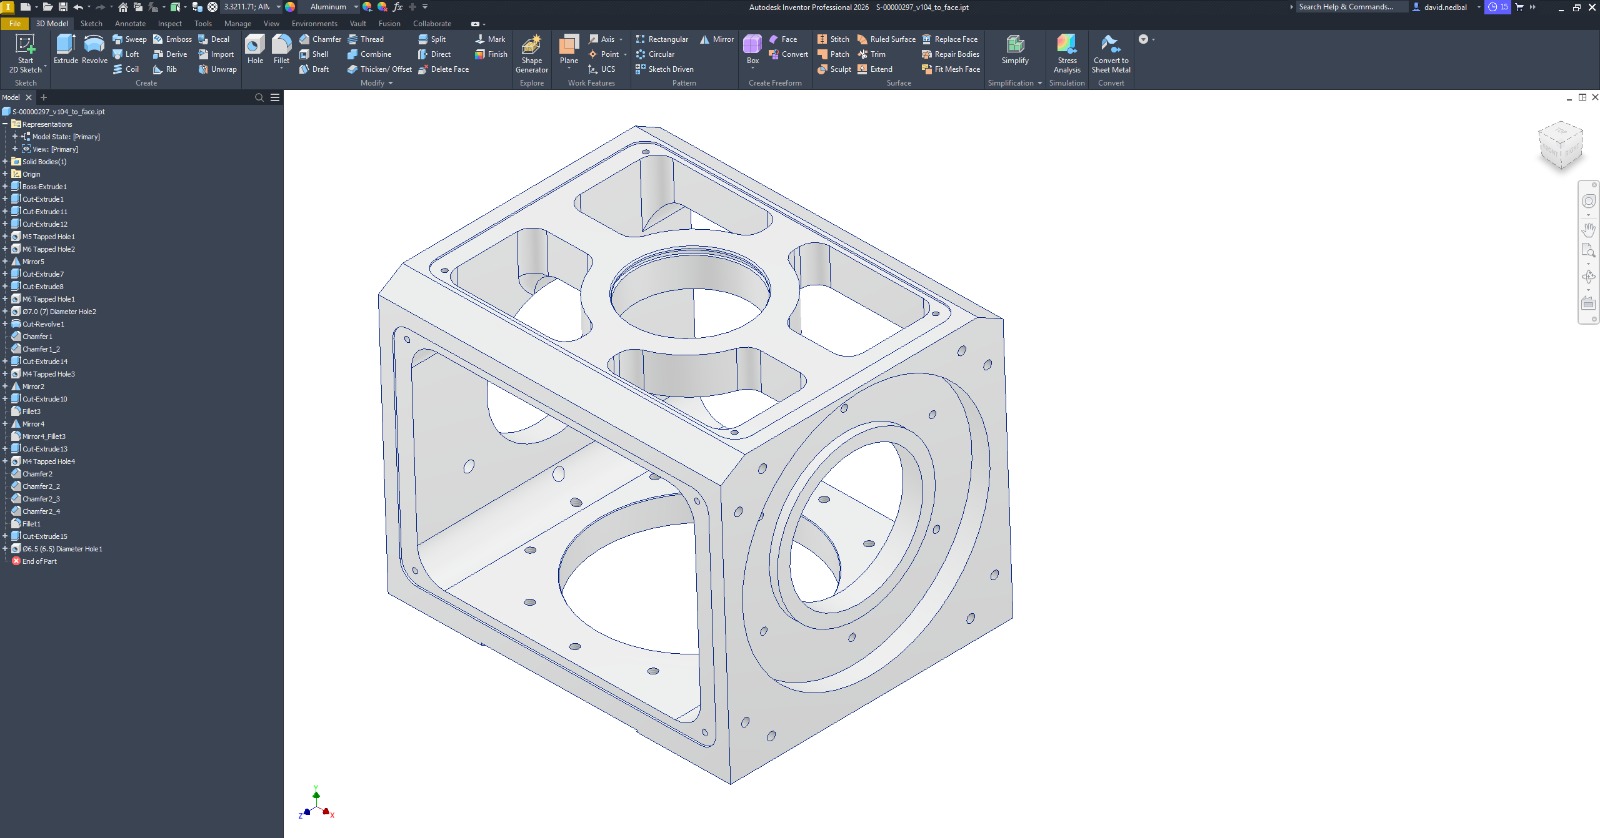
Task: Switch to the Manage ribbon tab
Action: tap(238, 23)
